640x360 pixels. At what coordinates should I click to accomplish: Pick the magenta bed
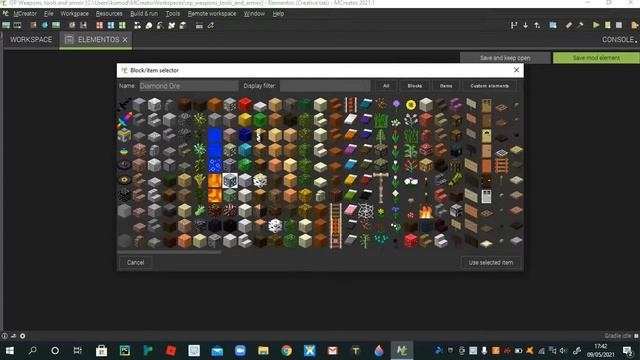(x=350, y=150)
